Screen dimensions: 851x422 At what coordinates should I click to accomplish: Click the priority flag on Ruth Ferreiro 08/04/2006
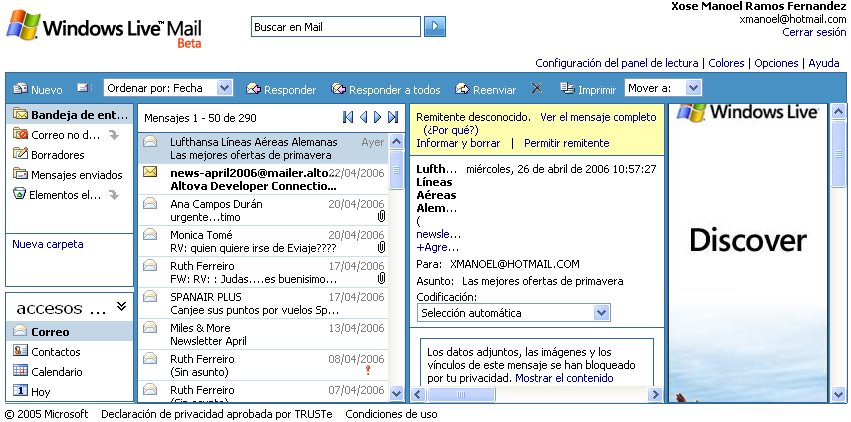[x=368, y=370]
